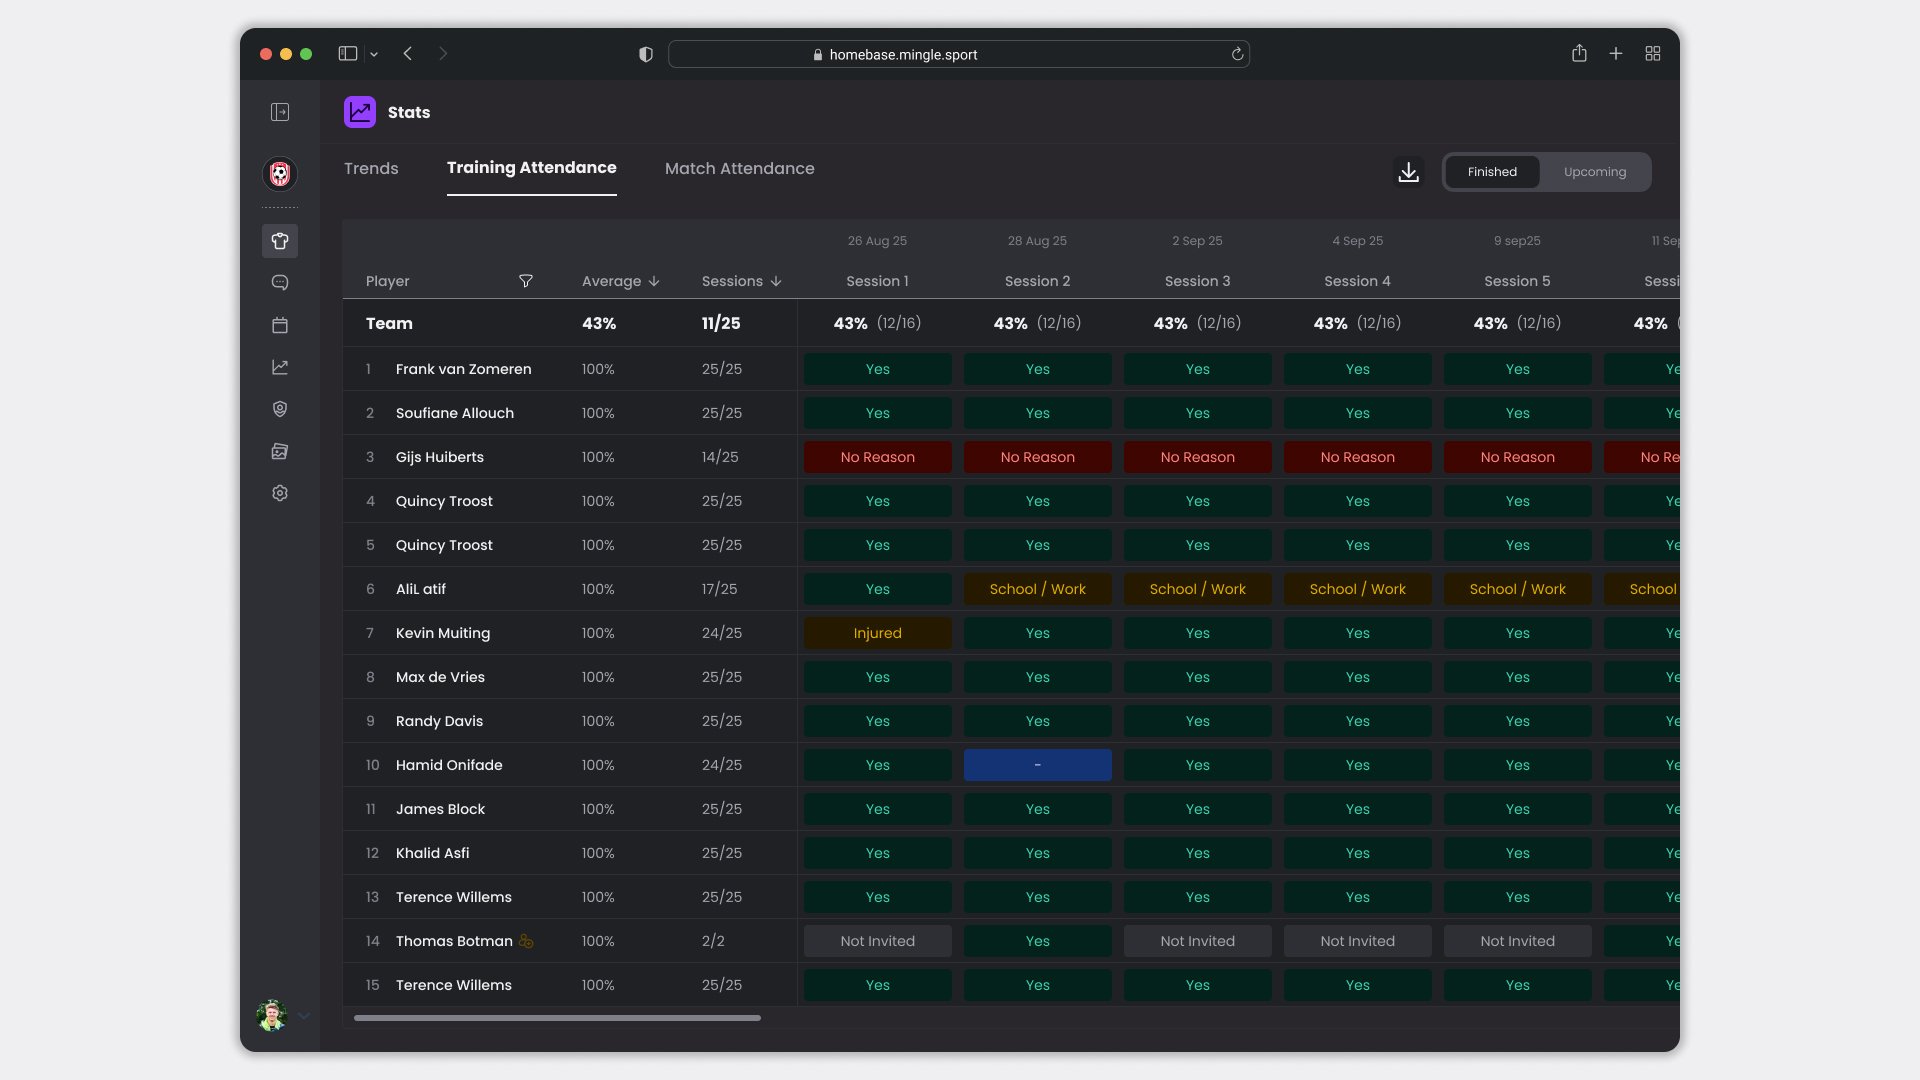
Task: Sort by Sessions column arrow
Action: 776,281
